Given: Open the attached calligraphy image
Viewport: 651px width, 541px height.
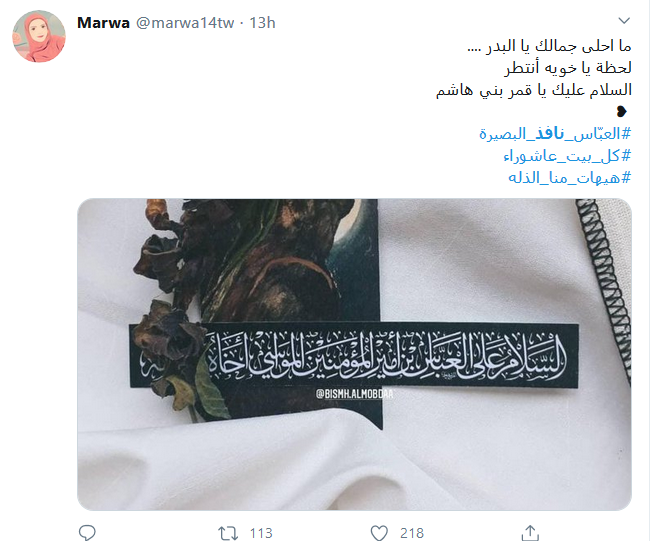Looking at the screenshot, I should [354, 355].
